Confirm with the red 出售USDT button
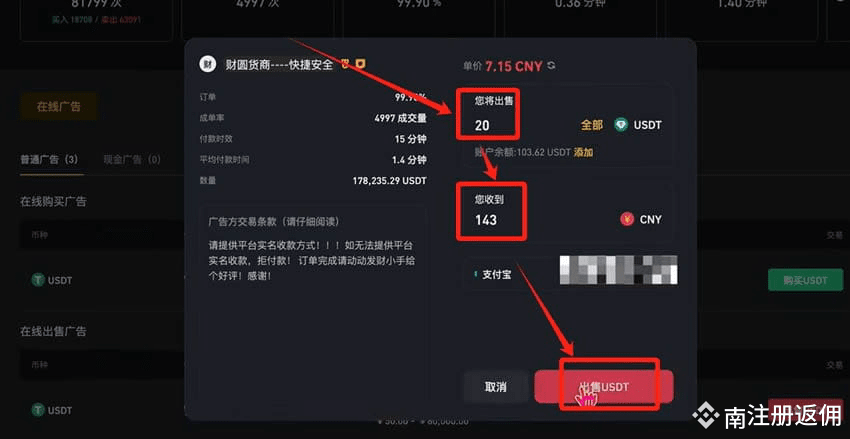This screenshot has height=439, width=850. [604, 387]
